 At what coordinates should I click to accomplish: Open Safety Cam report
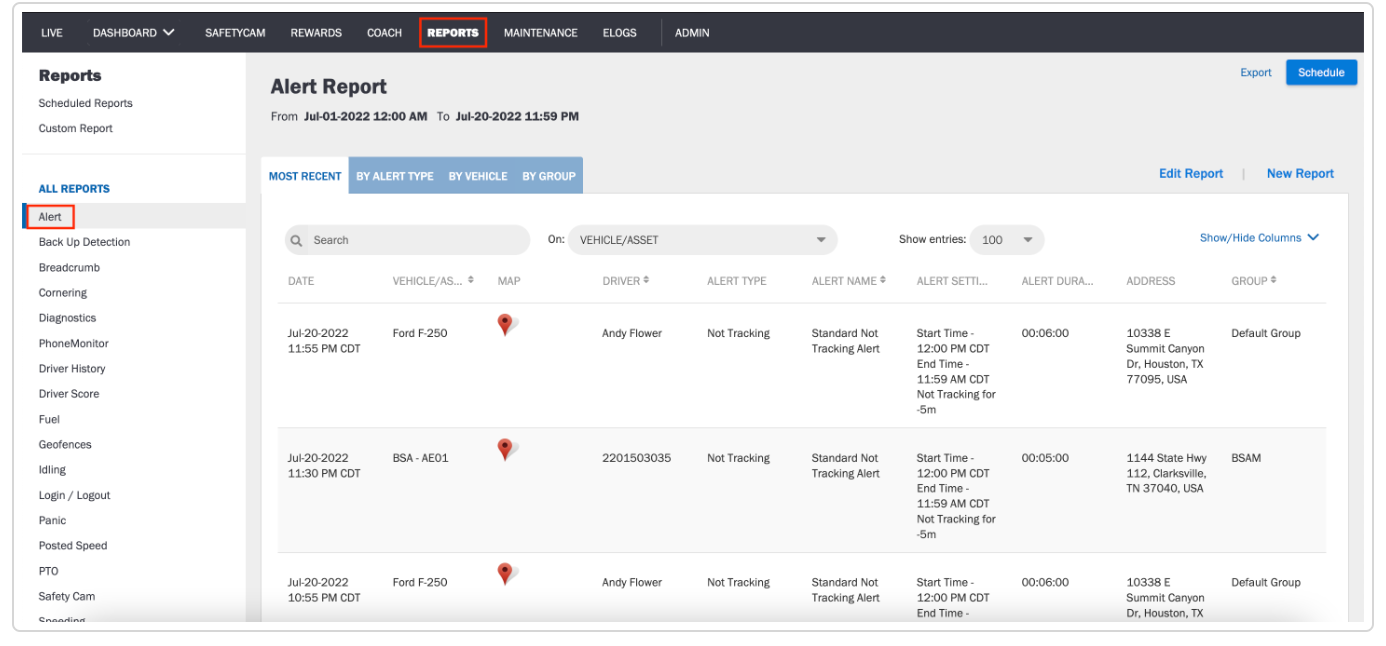[x=67, y=596]
